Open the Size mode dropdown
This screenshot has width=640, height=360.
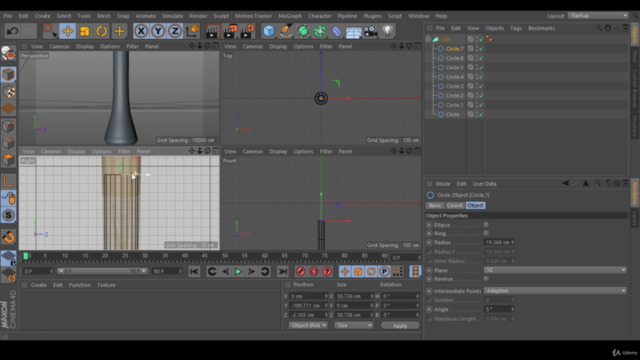pyautogui.click(x=353, y=325)
